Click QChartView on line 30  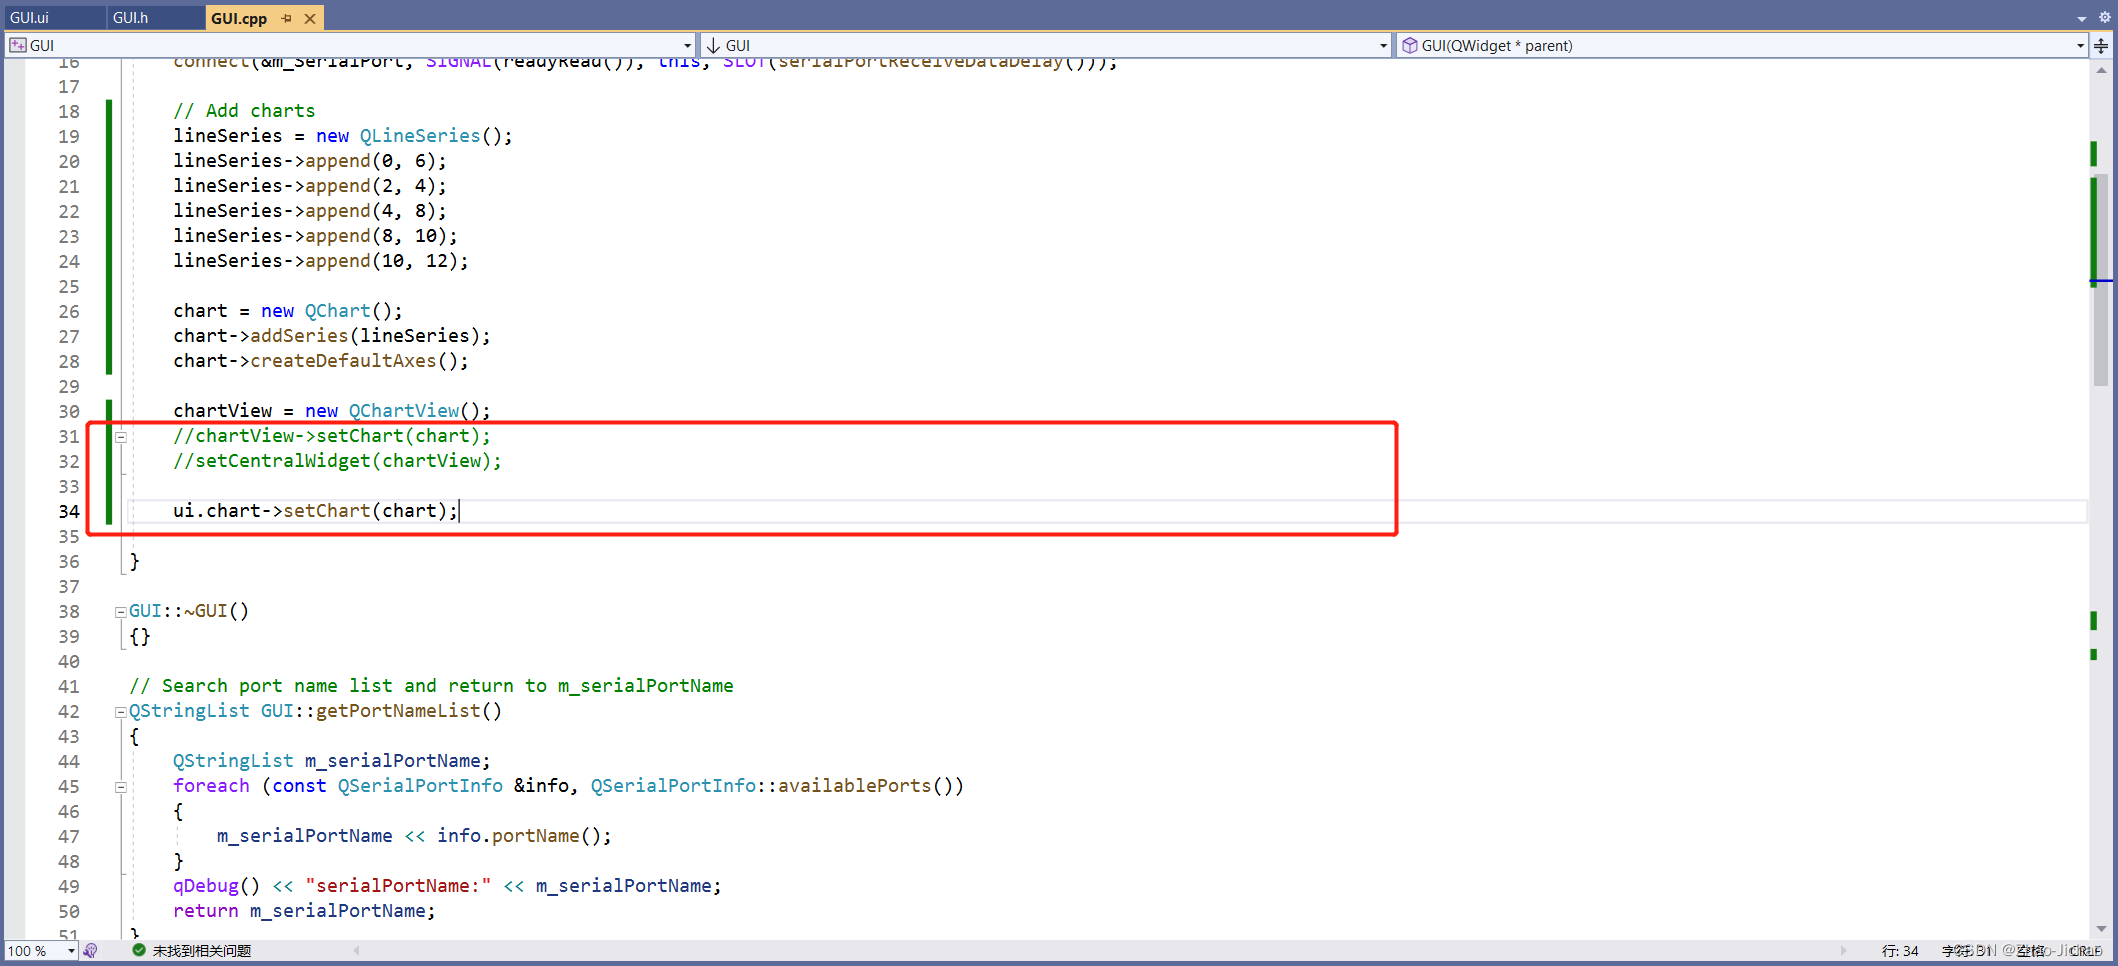404,411
